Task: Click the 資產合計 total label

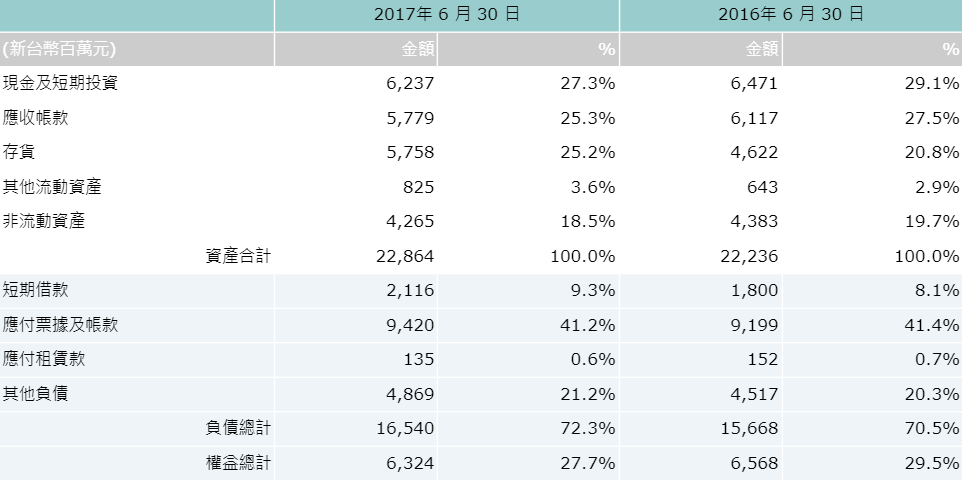Action: click(237, 256)
